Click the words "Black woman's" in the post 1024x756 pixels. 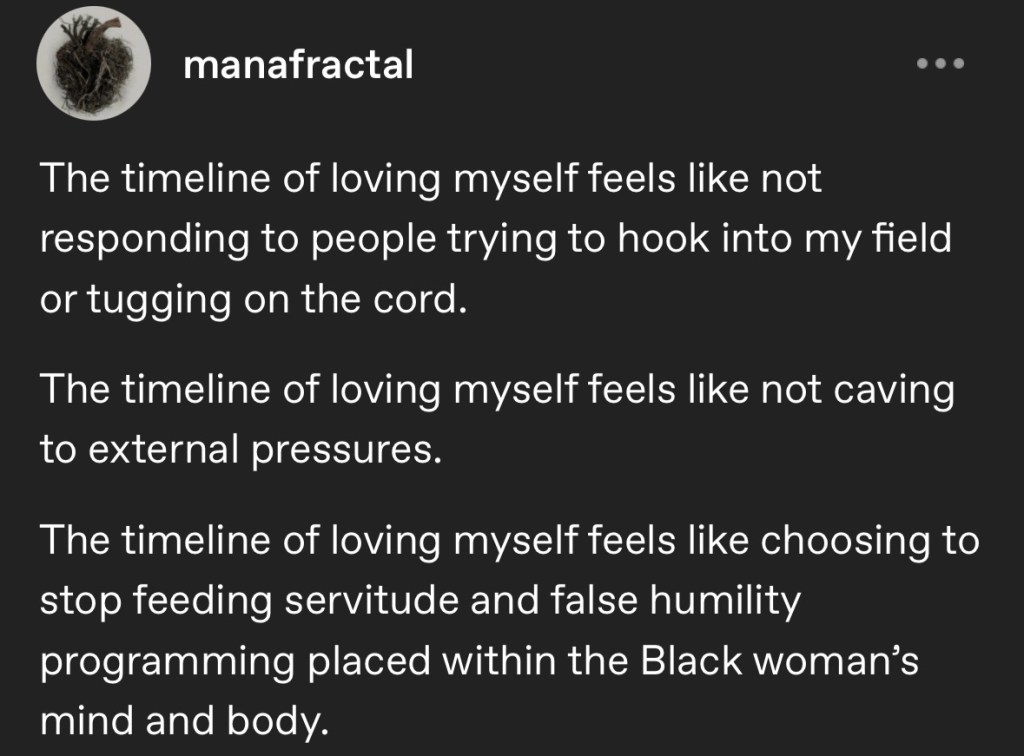pyautogui.click(x=776, y=661)
